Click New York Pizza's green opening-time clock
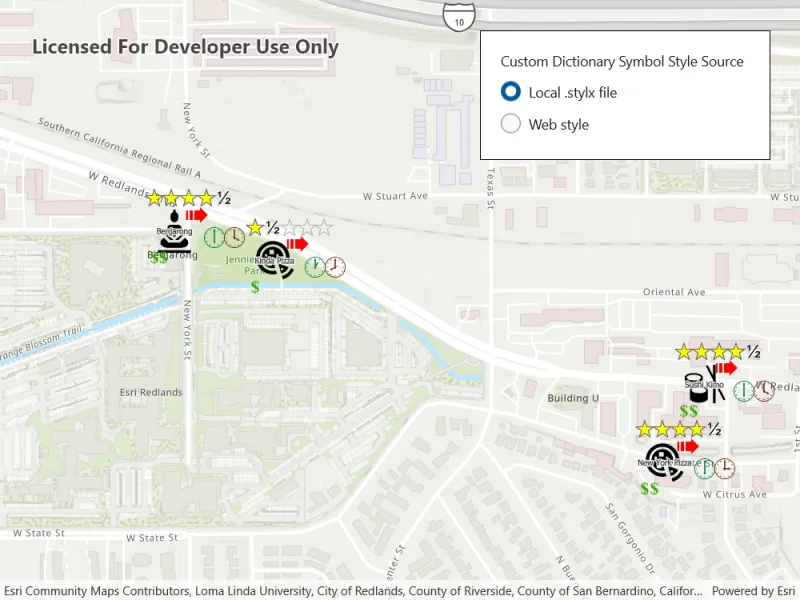 (x=704, y=468)
